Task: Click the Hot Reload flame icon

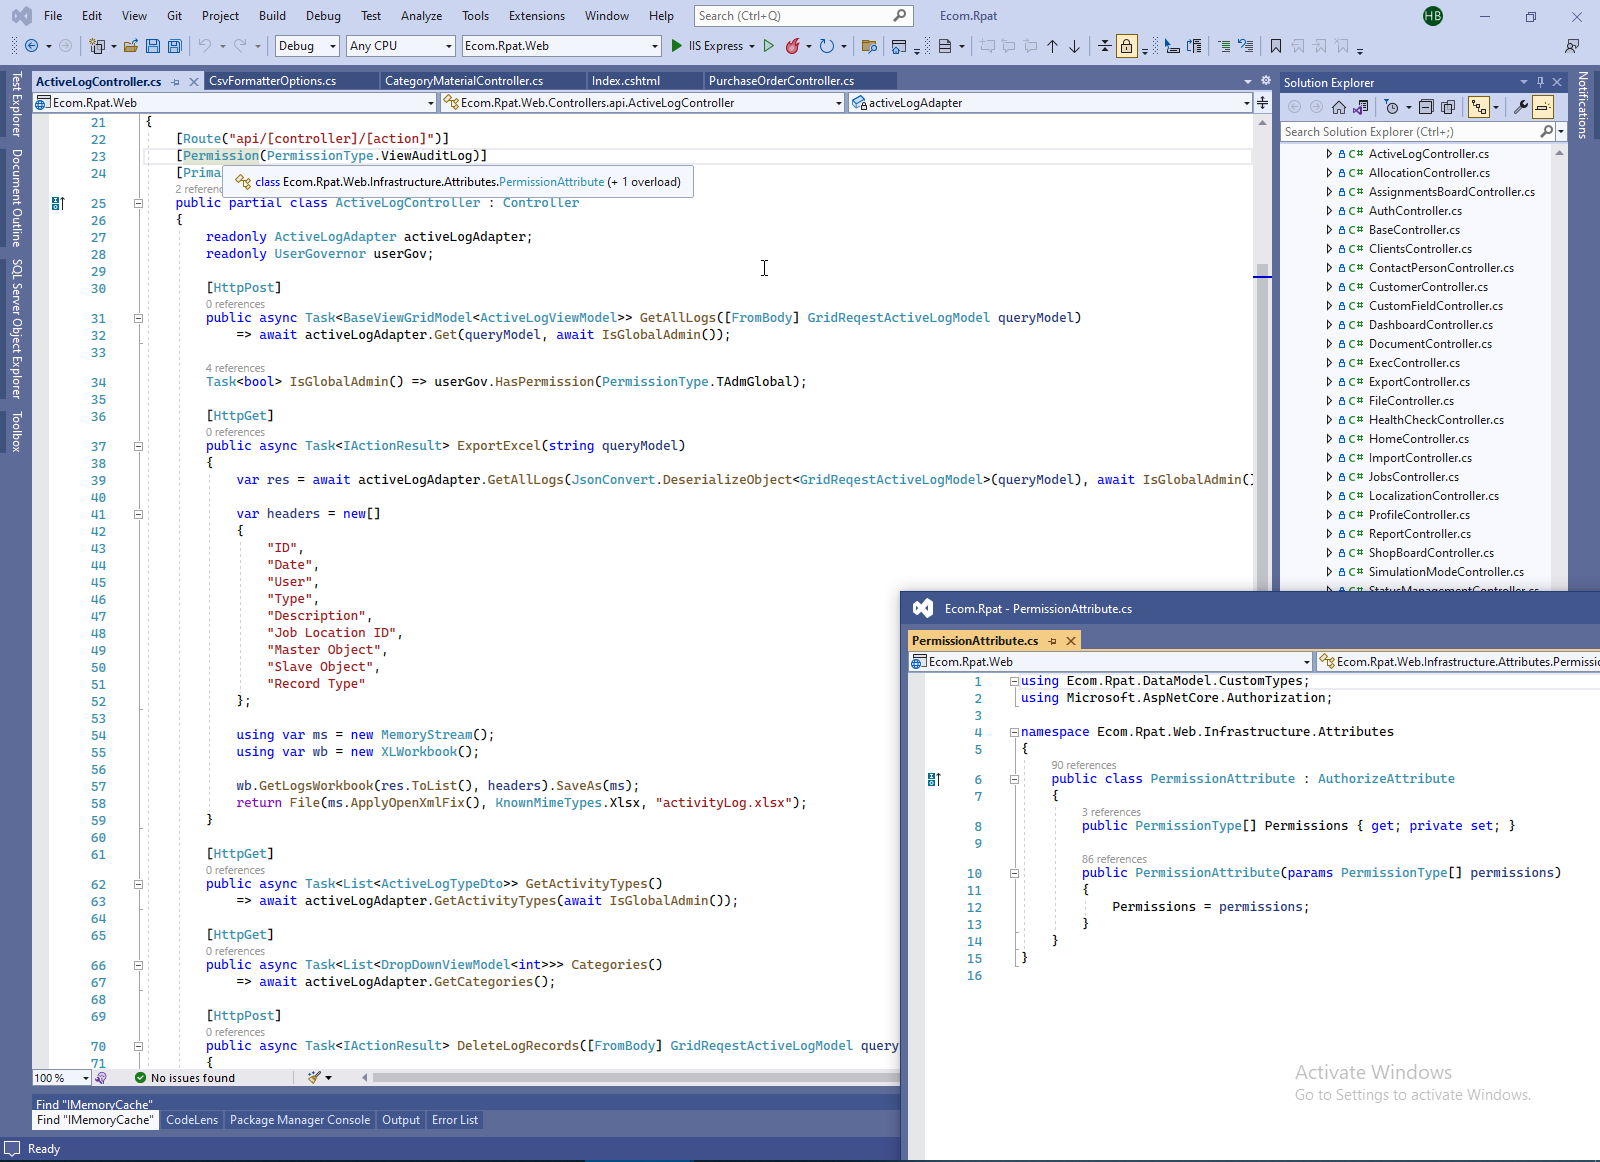Action: (793, 46)
